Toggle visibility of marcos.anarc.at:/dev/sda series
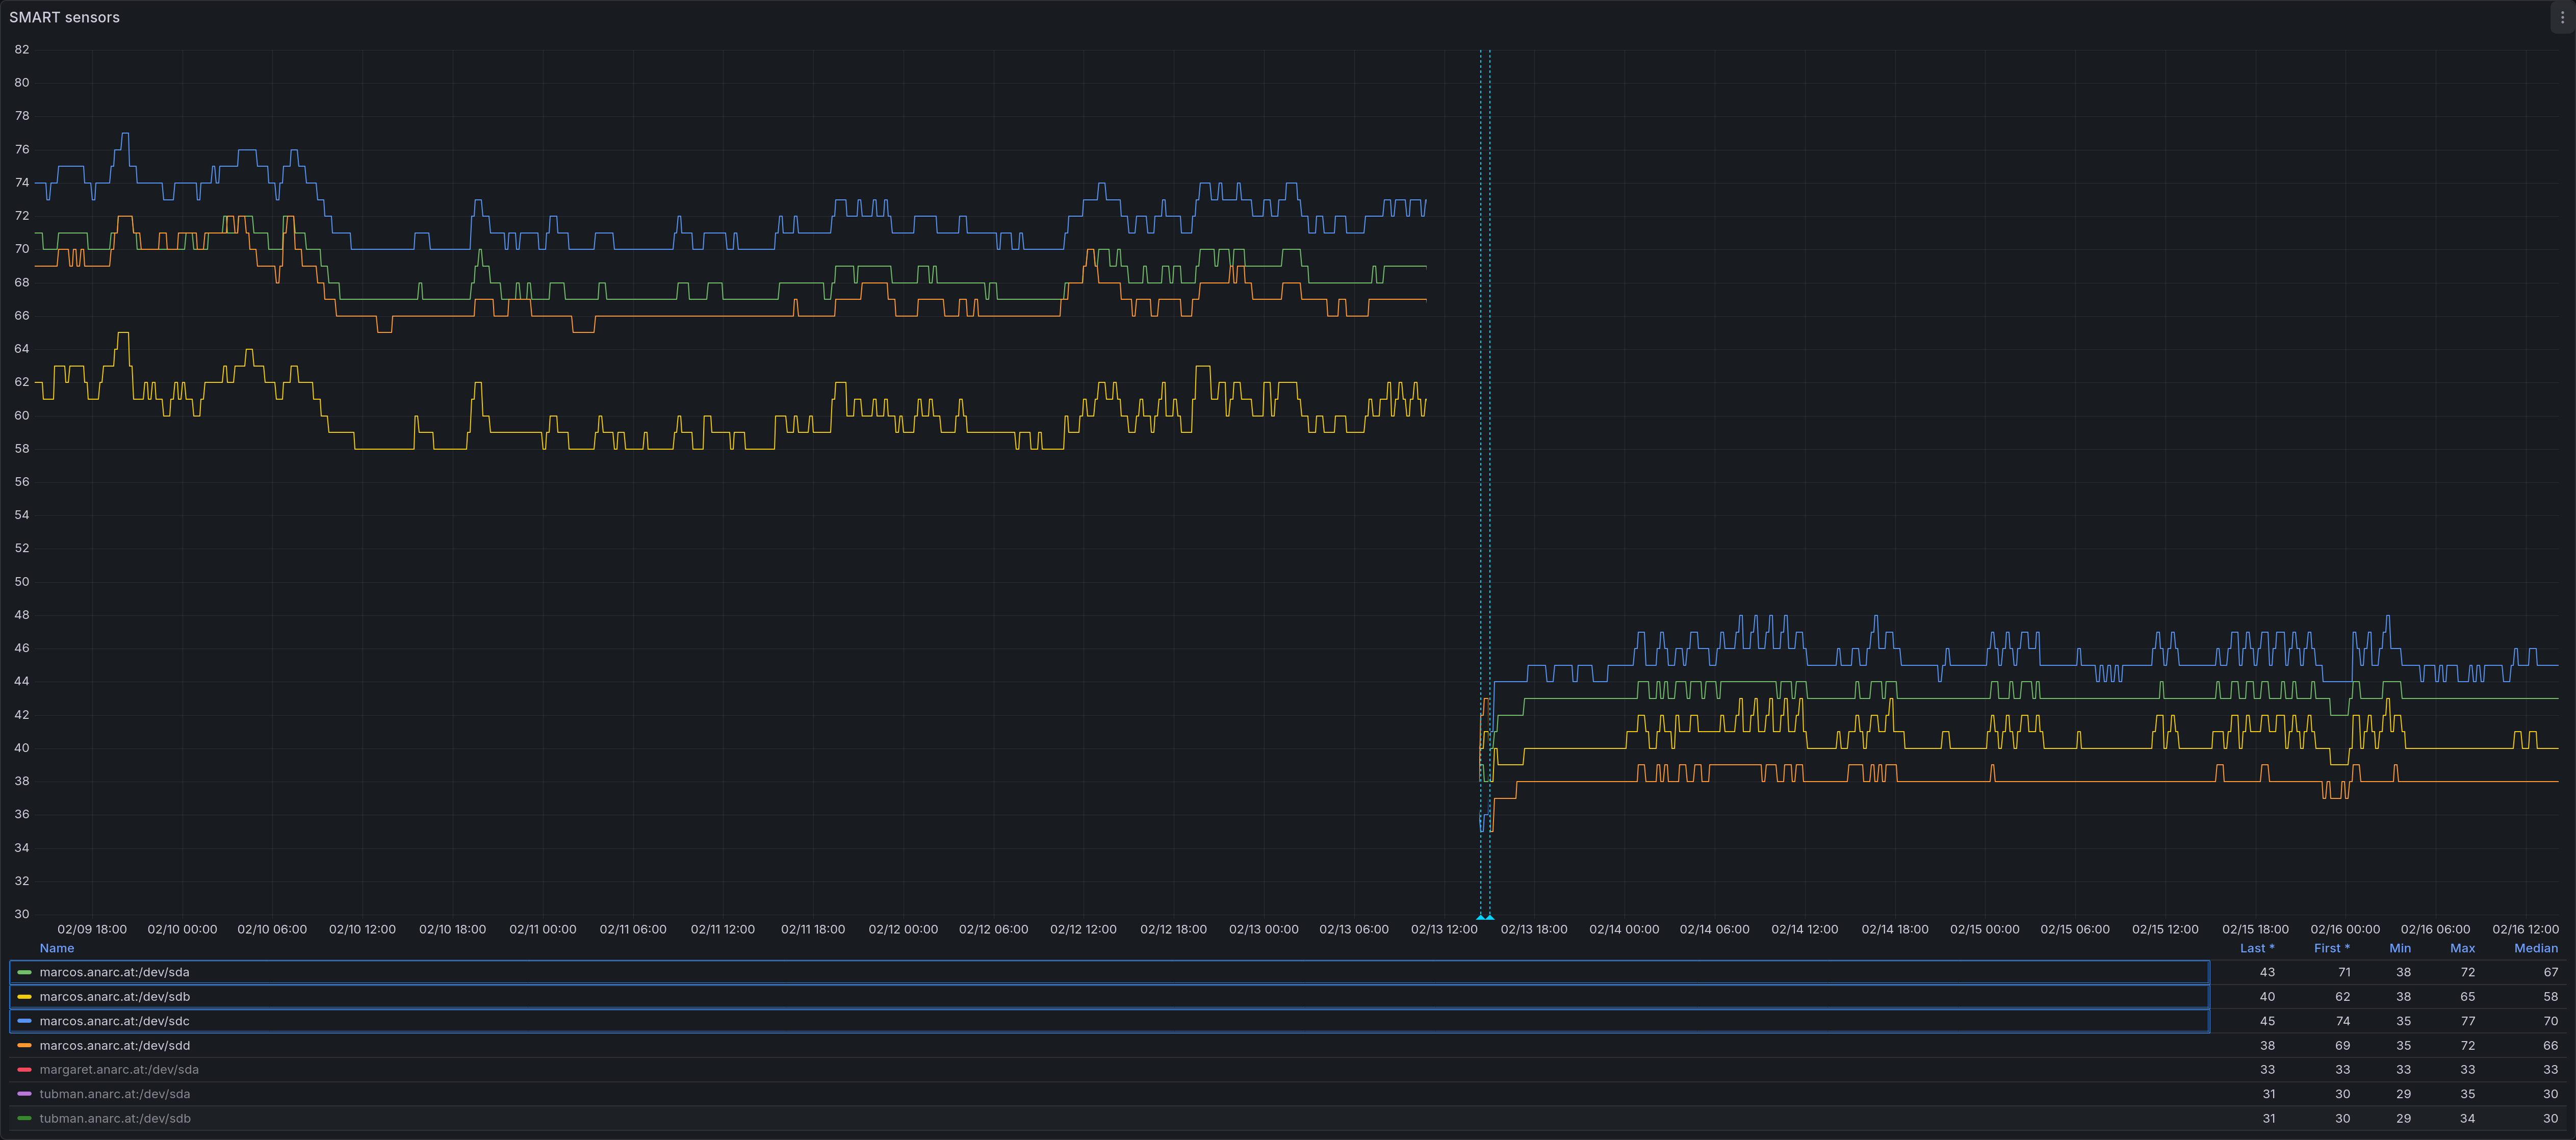 click(114, 972)
